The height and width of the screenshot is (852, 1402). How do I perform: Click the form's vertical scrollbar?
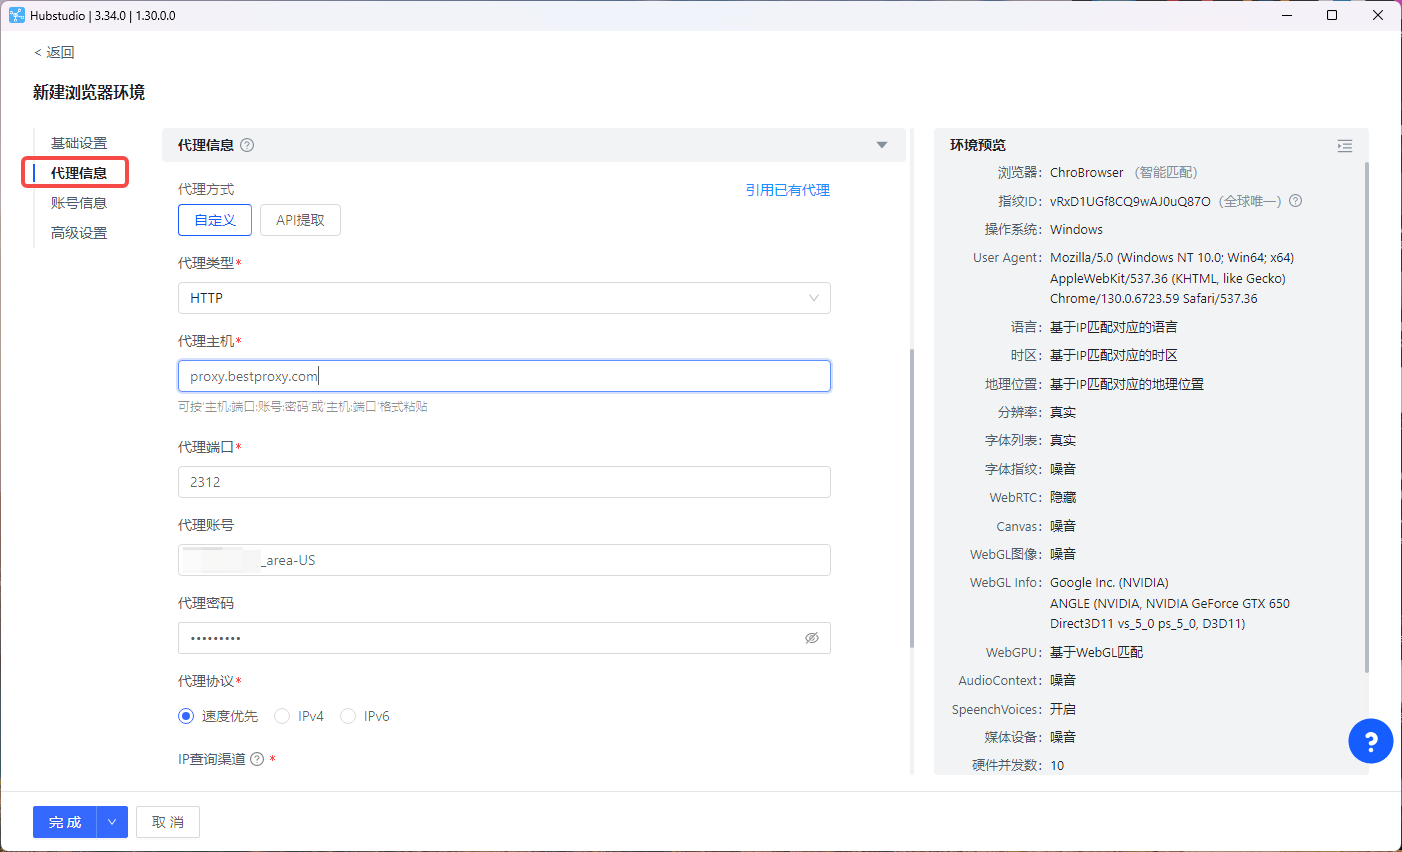point(911,497)
